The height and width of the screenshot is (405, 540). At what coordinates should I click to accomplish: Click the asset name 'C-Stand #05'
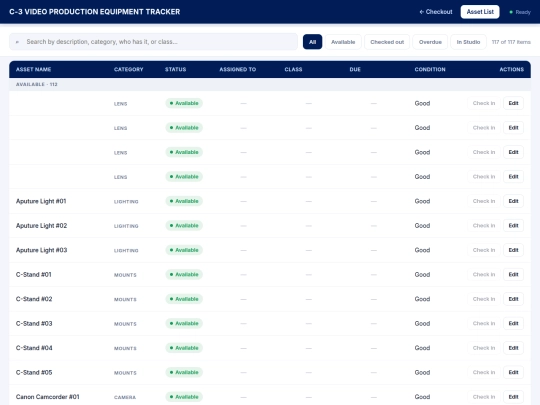(34, 372)
